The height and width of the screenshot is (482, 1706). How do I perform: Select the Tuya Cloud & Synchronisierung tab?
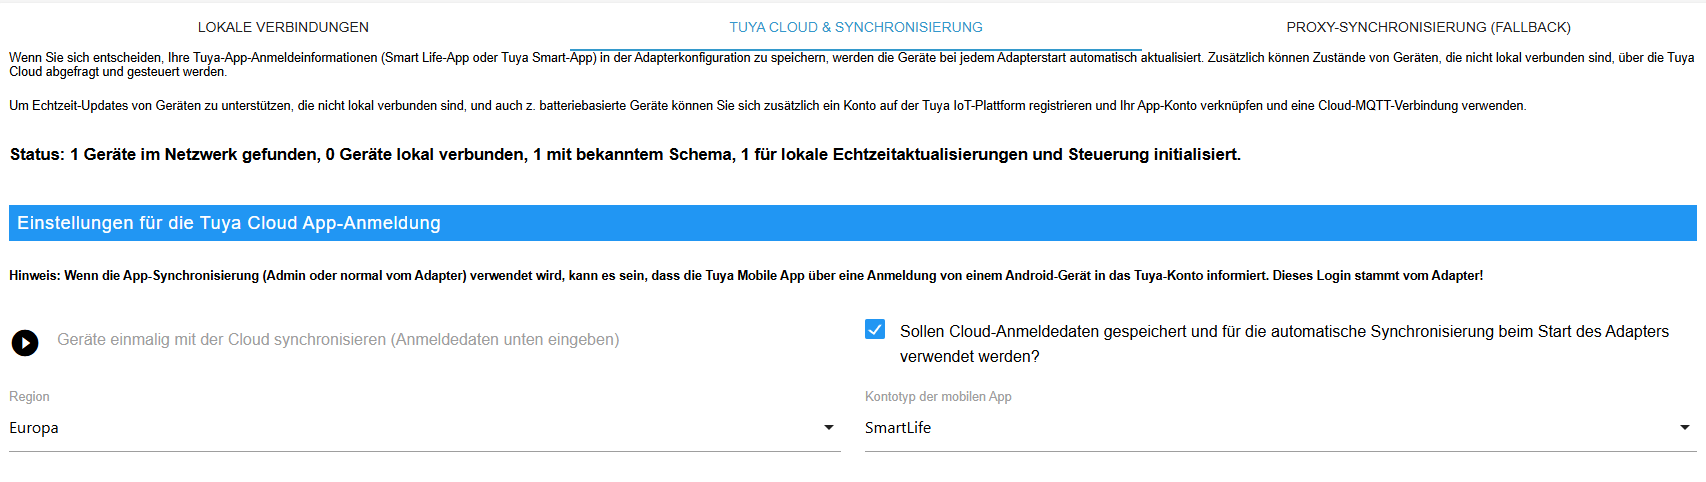tap(855, 27)
